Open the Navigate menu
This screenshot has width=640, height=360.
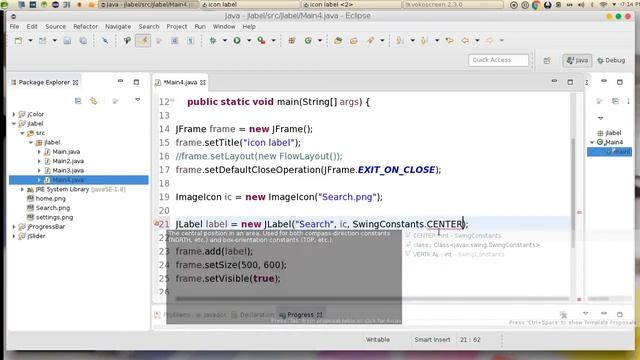point(118,27)
